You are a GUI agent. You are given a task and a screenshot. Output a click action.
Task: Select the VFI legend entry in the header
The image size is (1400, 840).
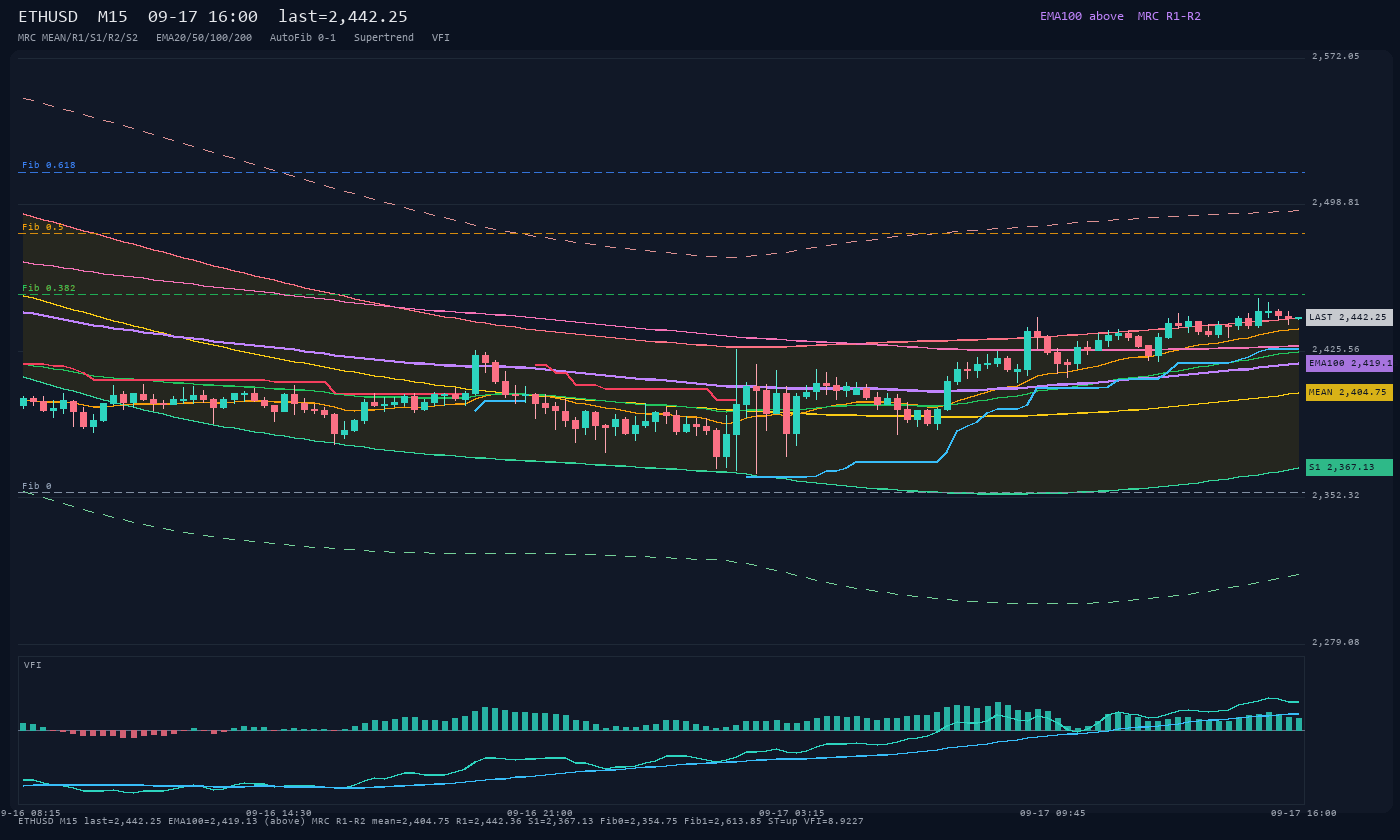click(x=441, y=37)
